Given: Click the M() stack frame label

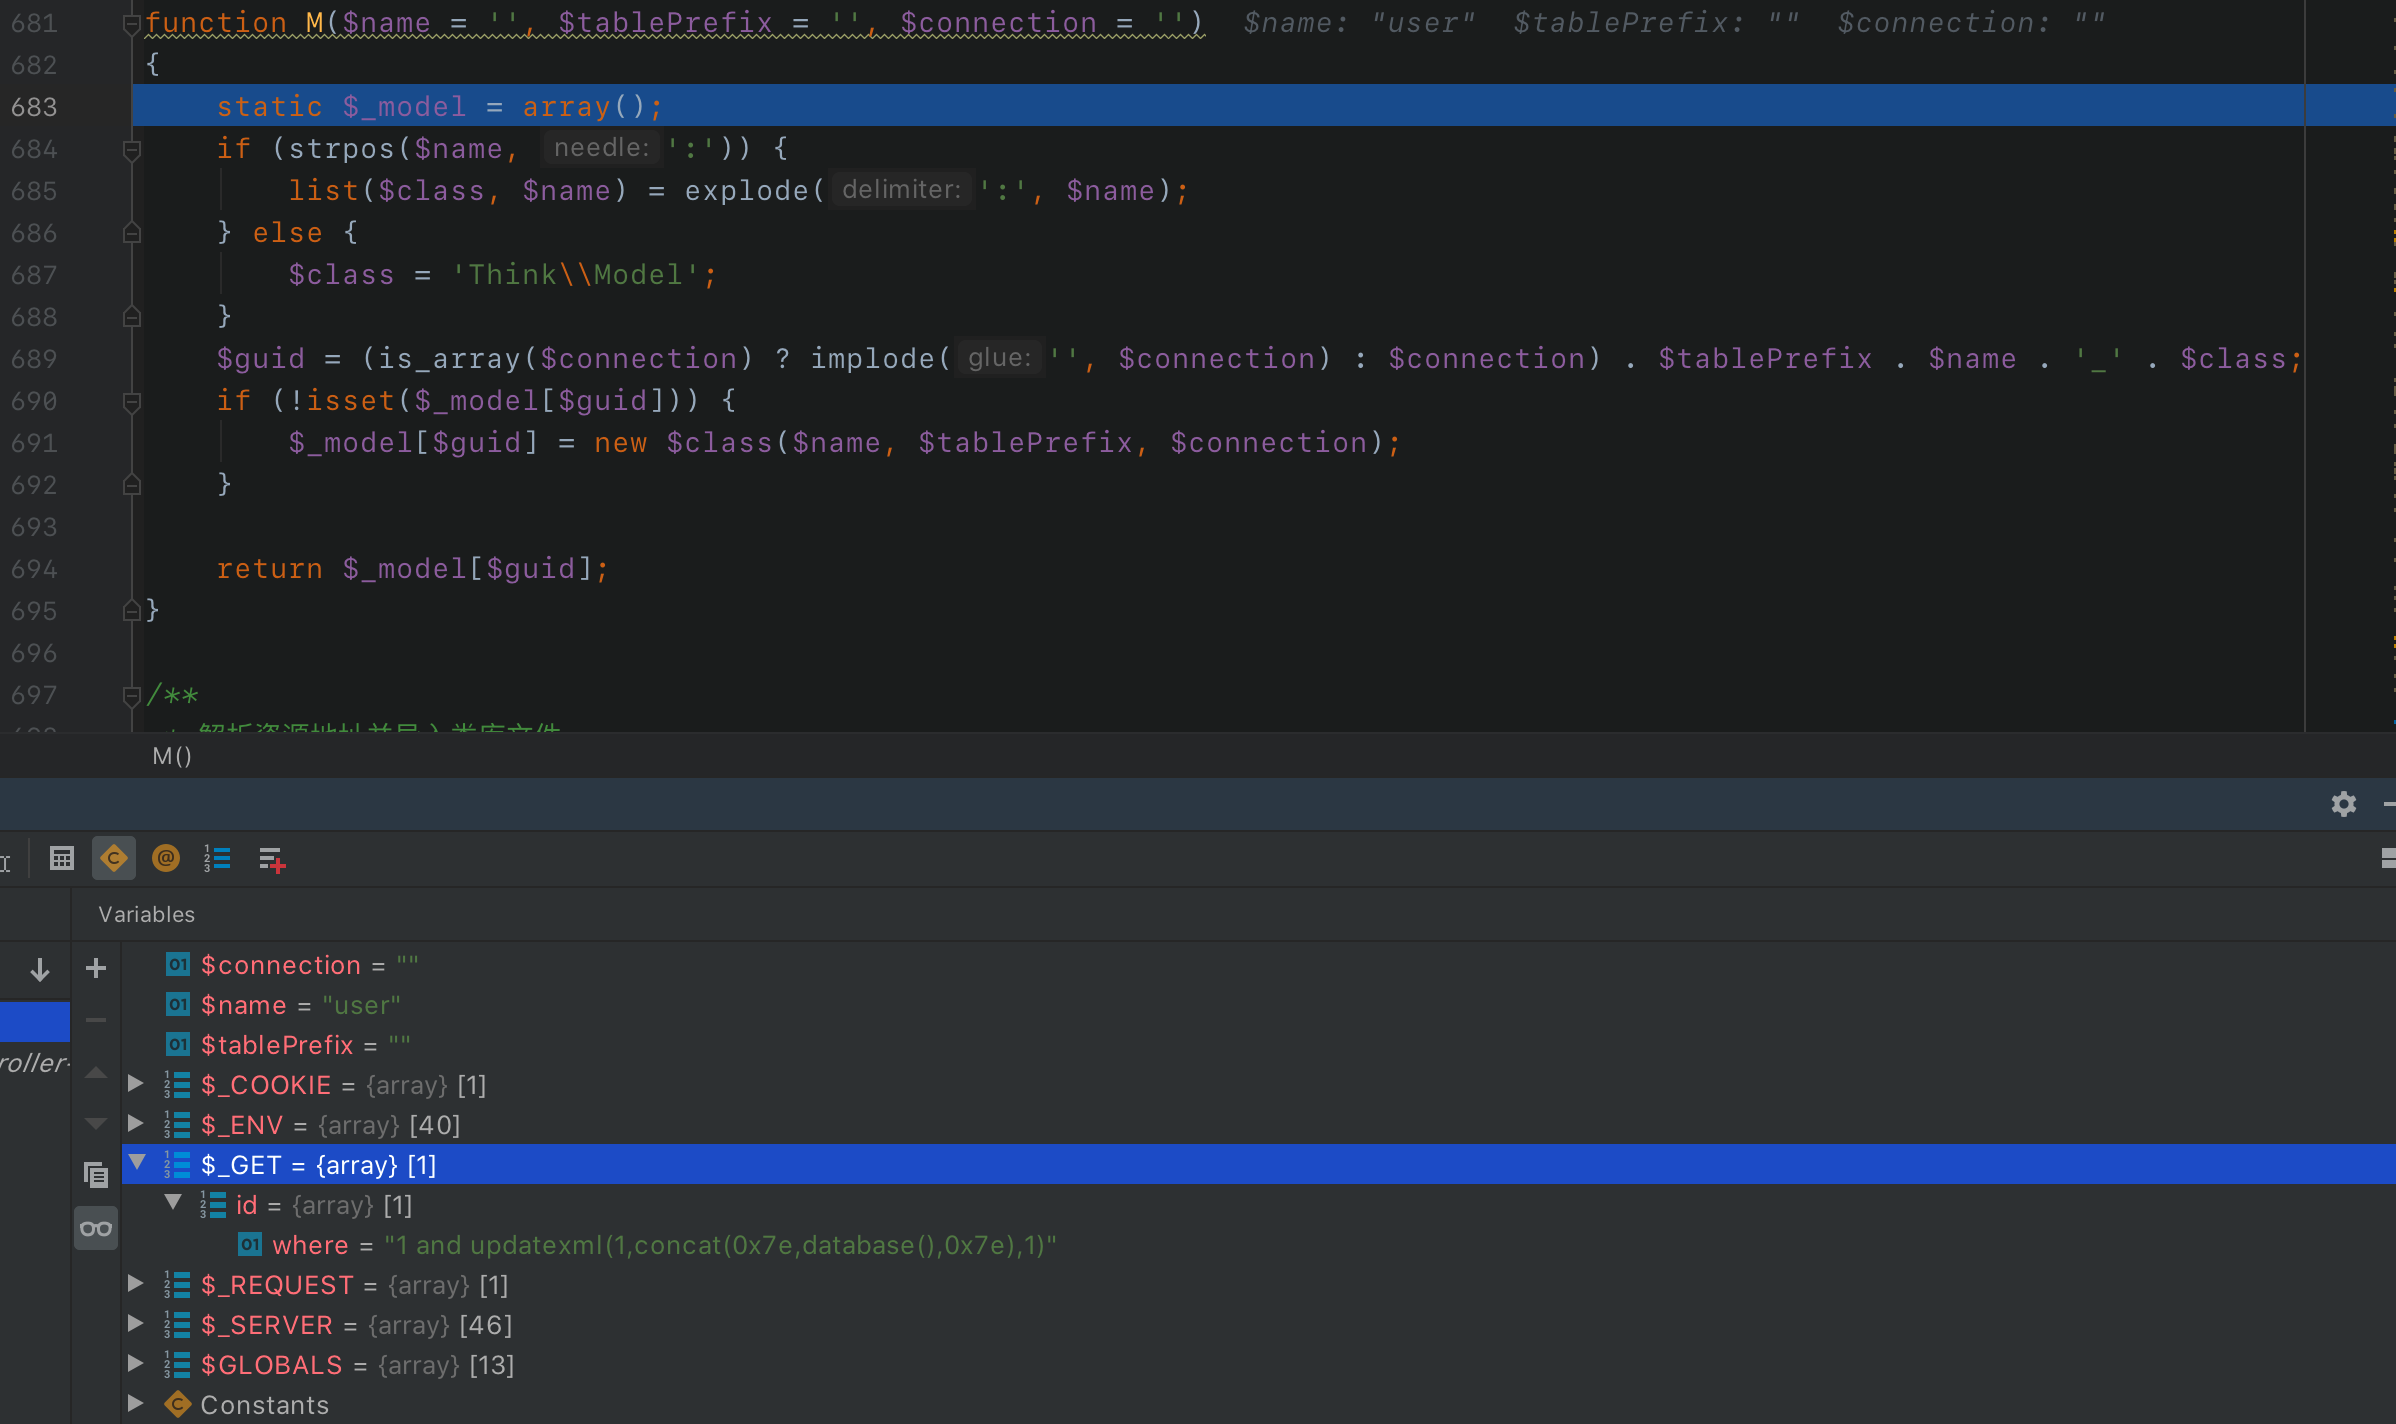Looking at the screenshot, I should [171, 757].
